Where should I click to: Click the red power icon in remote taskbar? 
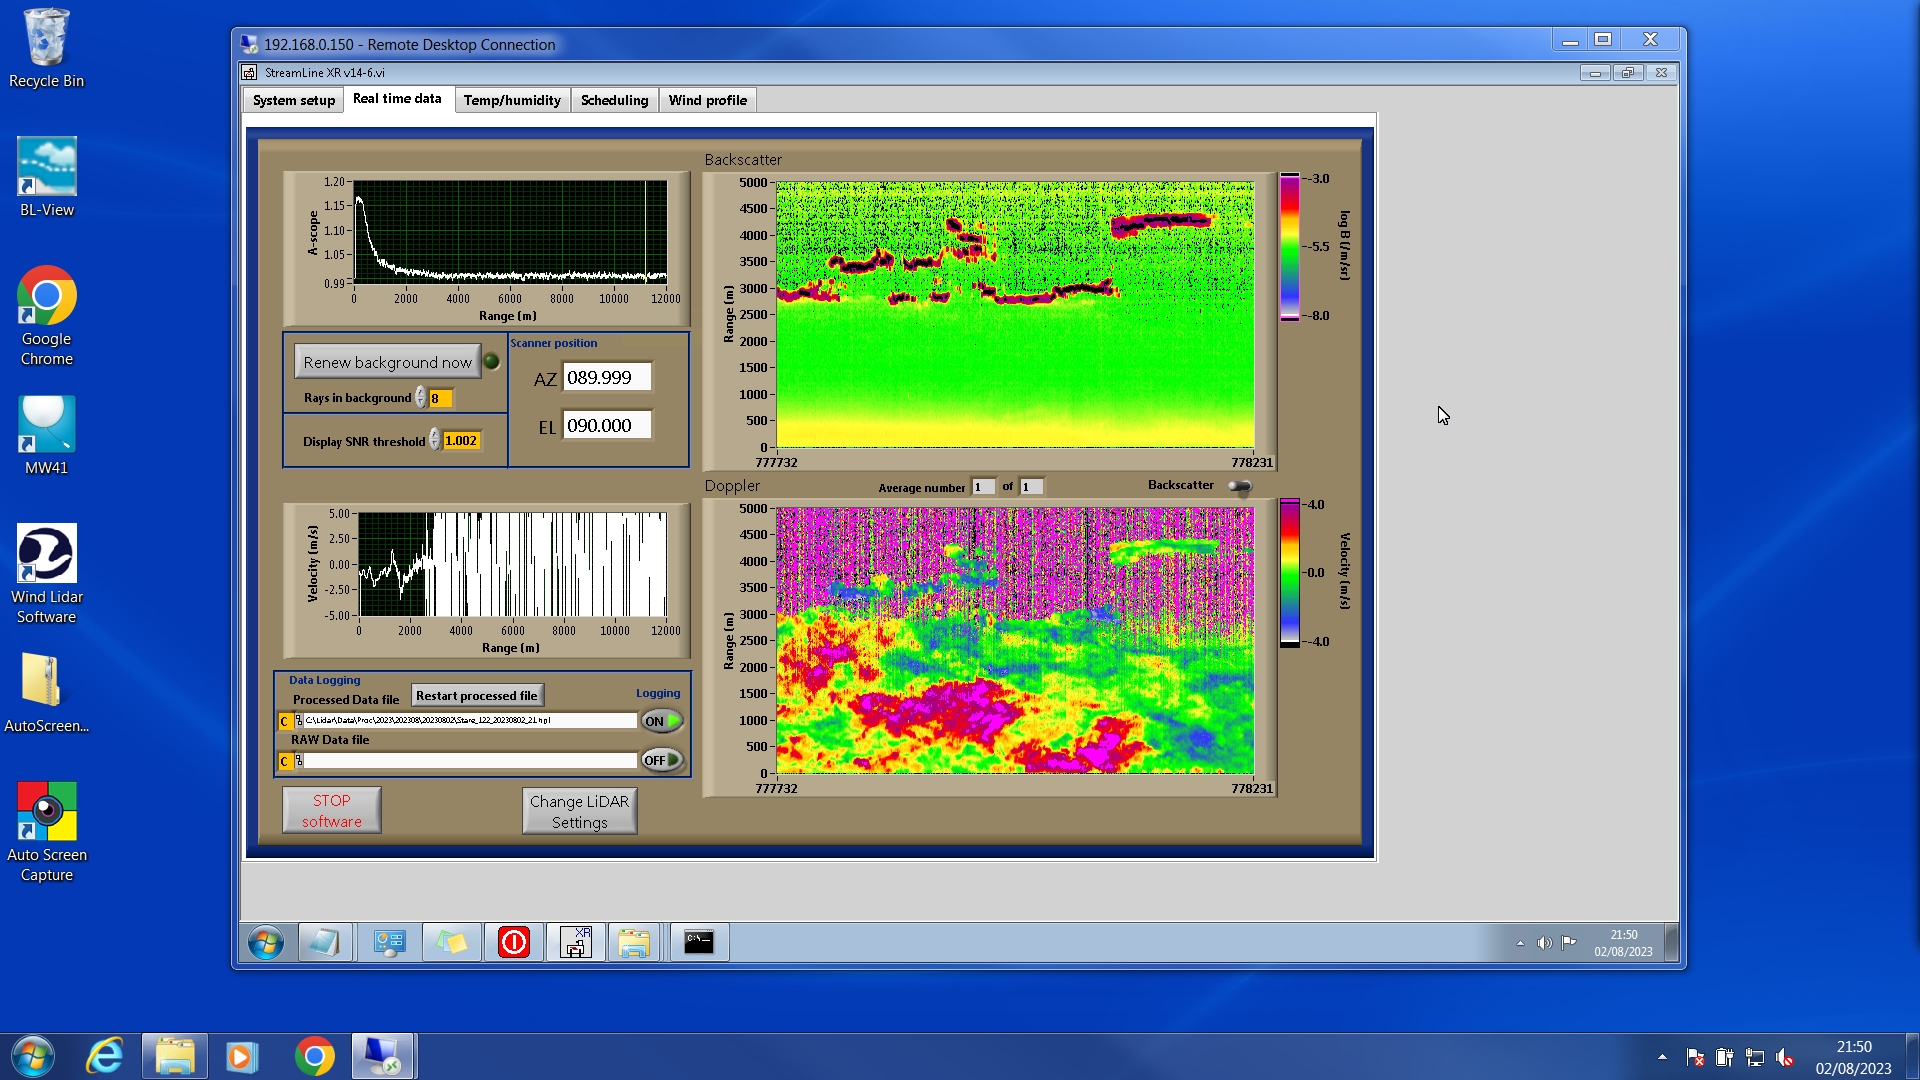(513, 942)
